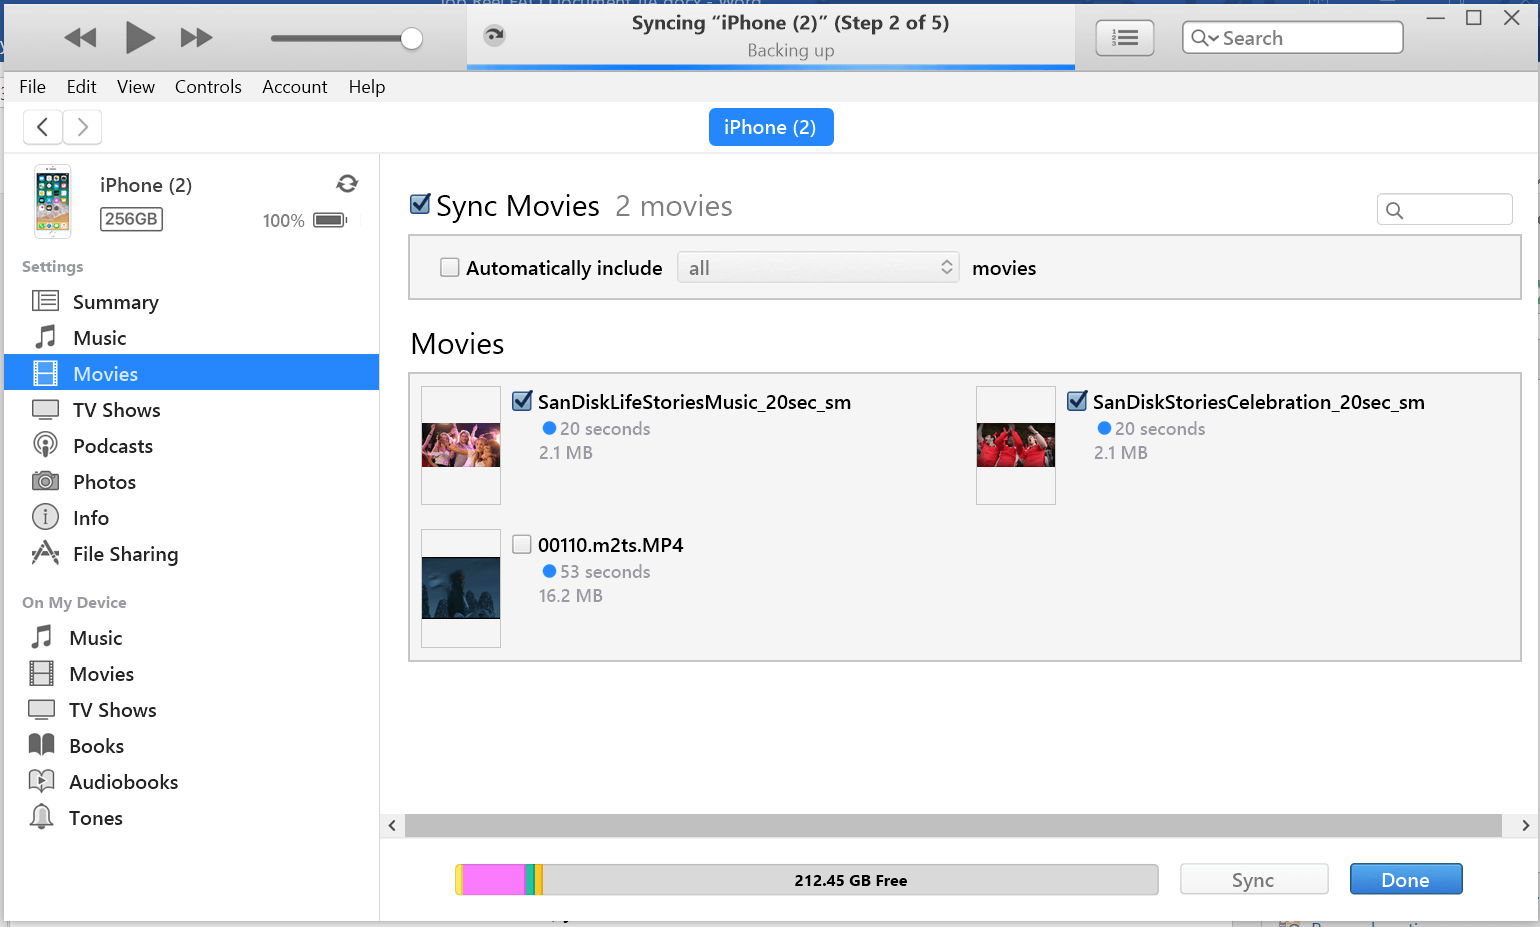Enable Automatically include checkbox
The width and height of the screenshot is (1540, 927).
point(450,267)
